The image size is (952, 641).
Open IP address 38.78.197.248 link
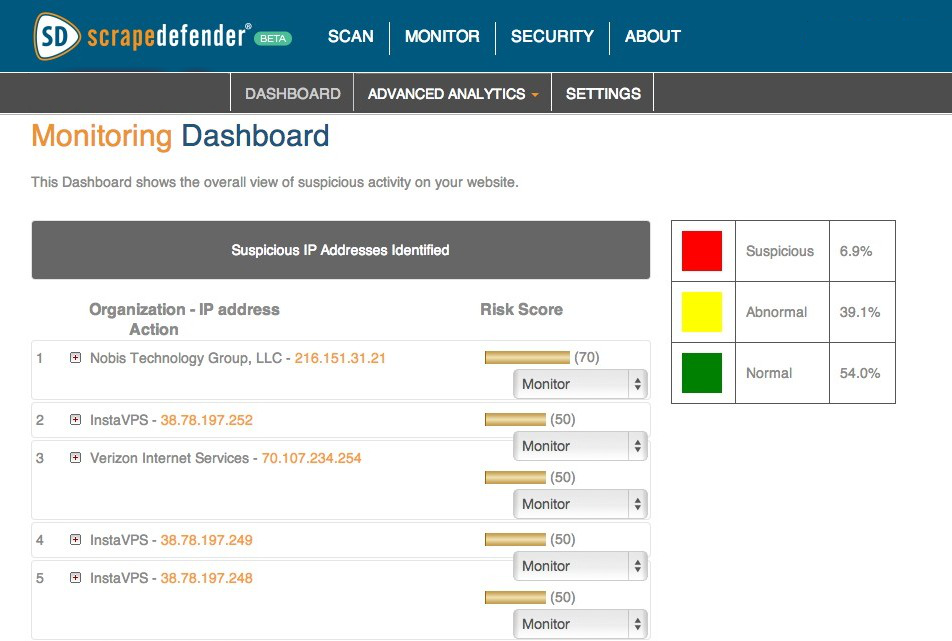pyautogui.click(x=206, y=578)
